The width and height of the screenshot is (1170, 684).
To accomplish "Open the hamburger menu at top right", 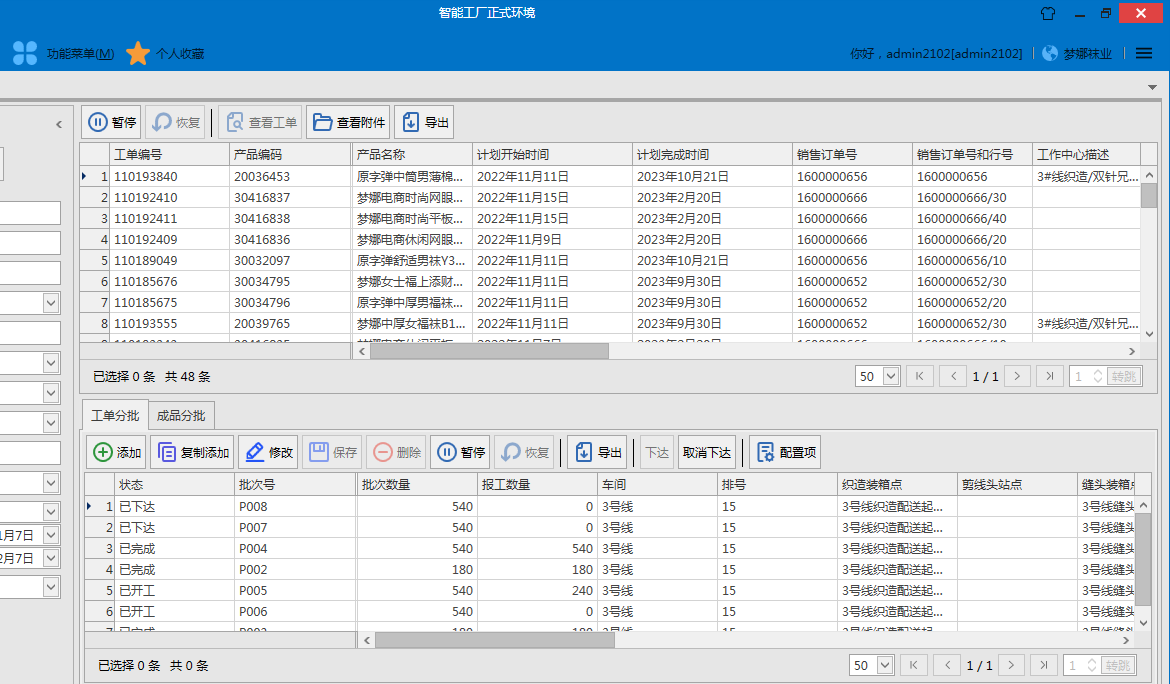I will (x=1144, y=53).
